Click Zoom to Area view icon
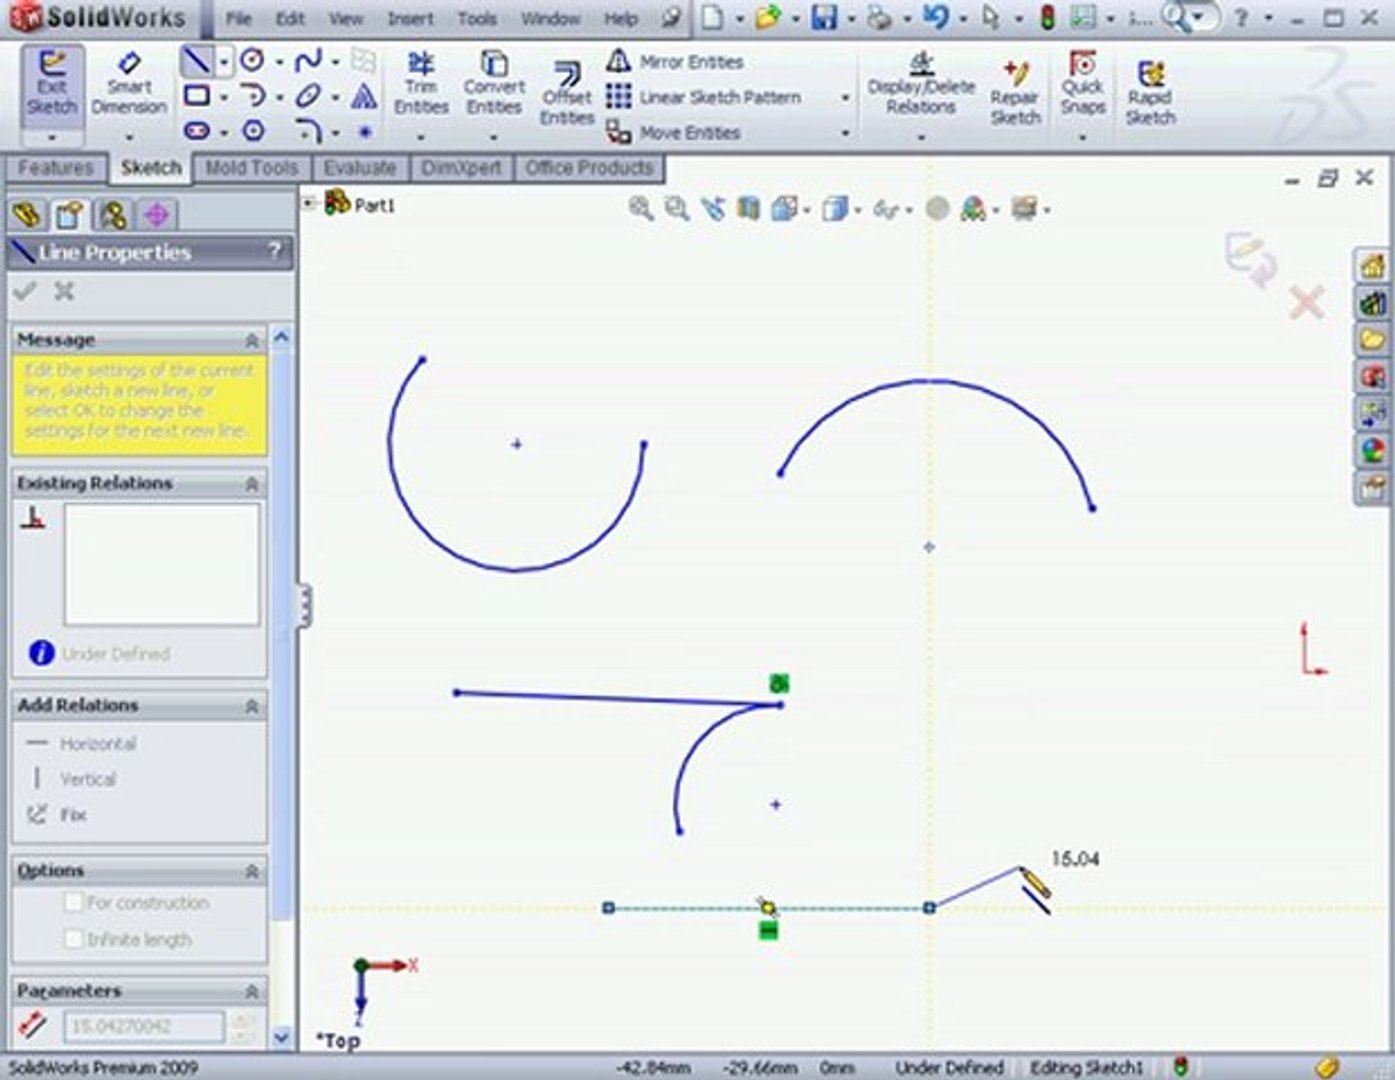 pyautogui.click(x=677, y=208)
